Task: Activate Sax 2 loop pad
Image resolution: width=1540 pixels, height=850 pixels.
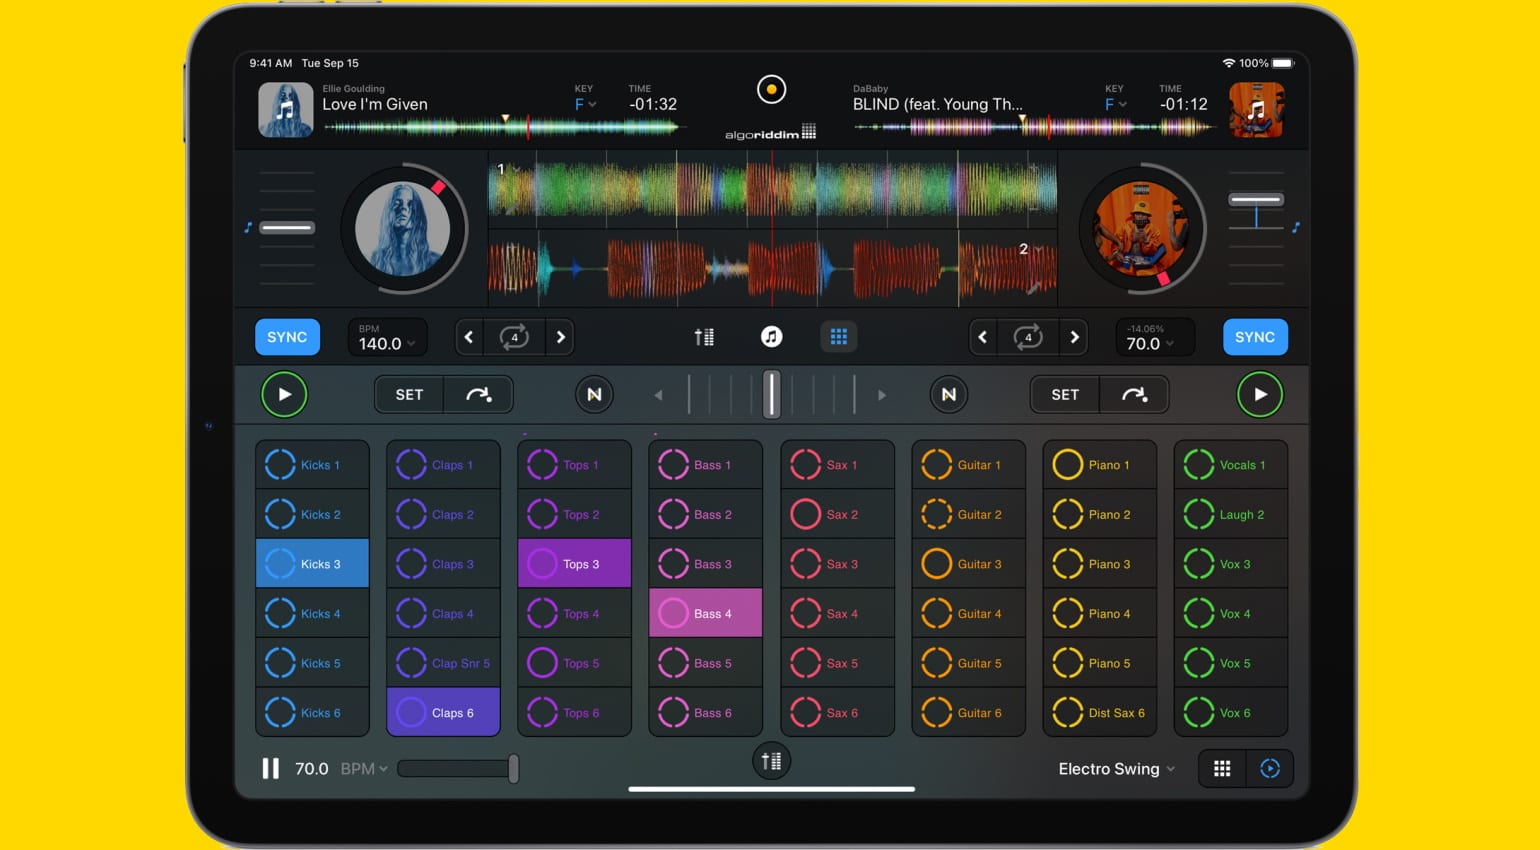Action: 837,514
